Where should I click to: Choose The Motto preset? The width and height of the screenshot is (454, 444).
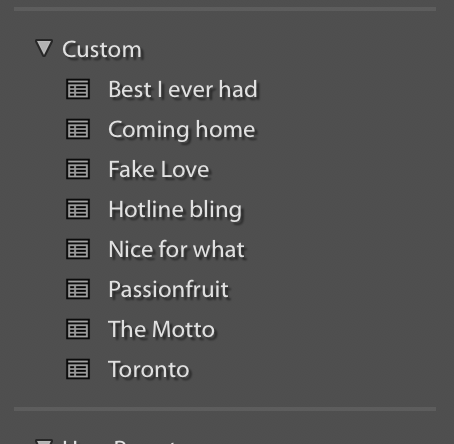tap(161, 329)
